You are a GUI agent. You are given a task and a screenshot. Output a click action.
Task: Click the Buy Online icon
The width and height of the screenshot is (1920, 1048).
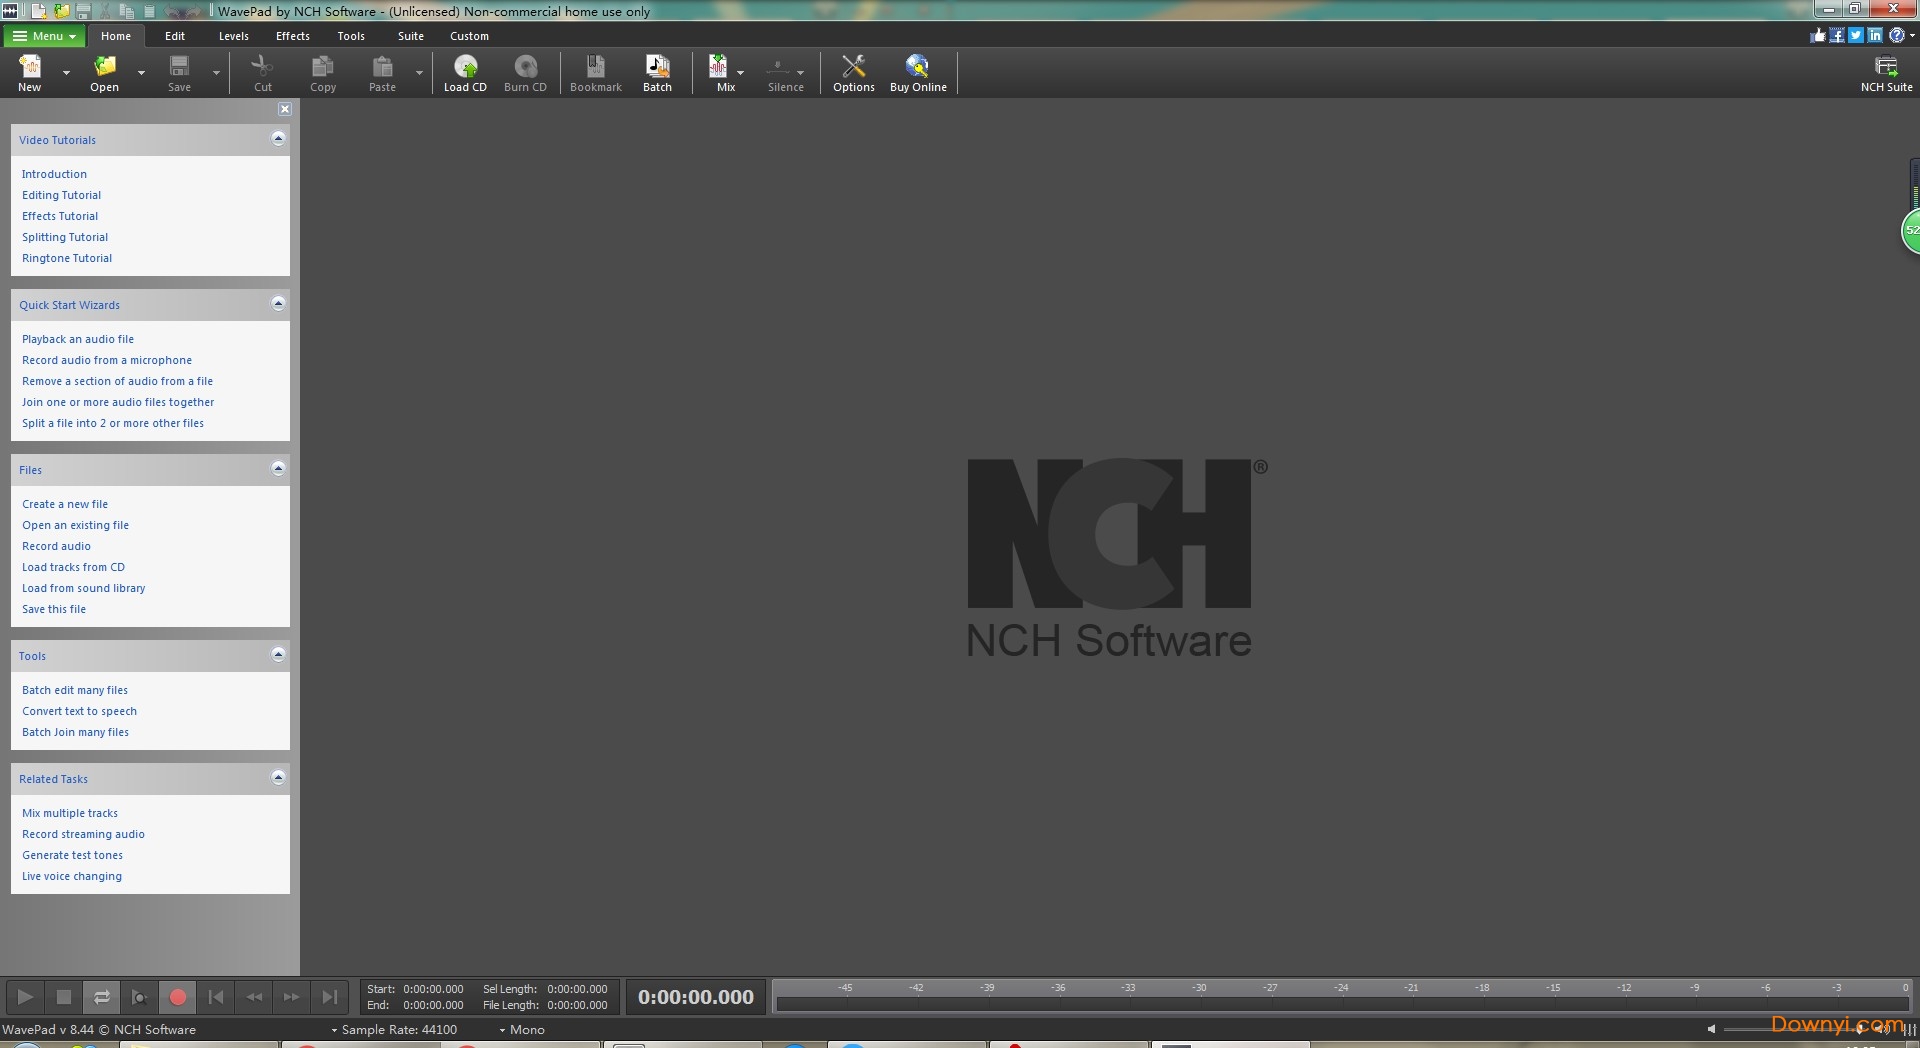click(x=917, y=73)
